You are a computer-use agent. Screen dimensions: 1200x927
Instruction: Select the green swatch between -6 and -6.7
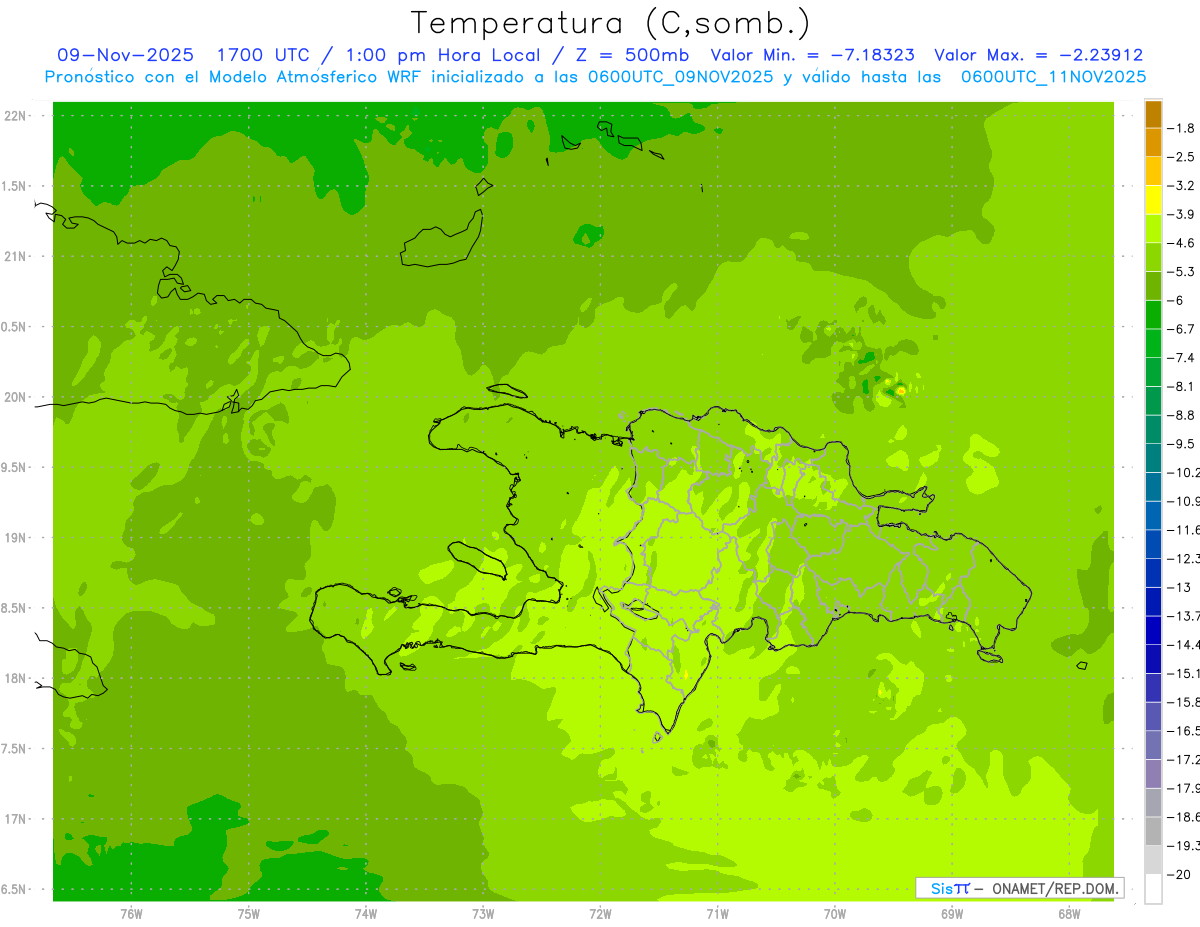click(1153, 315)
